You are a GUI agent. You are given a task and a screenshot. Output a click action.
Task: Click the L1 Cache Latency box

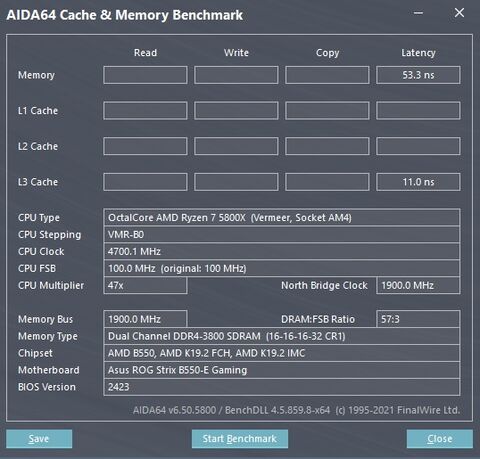(x=418, y=111)
